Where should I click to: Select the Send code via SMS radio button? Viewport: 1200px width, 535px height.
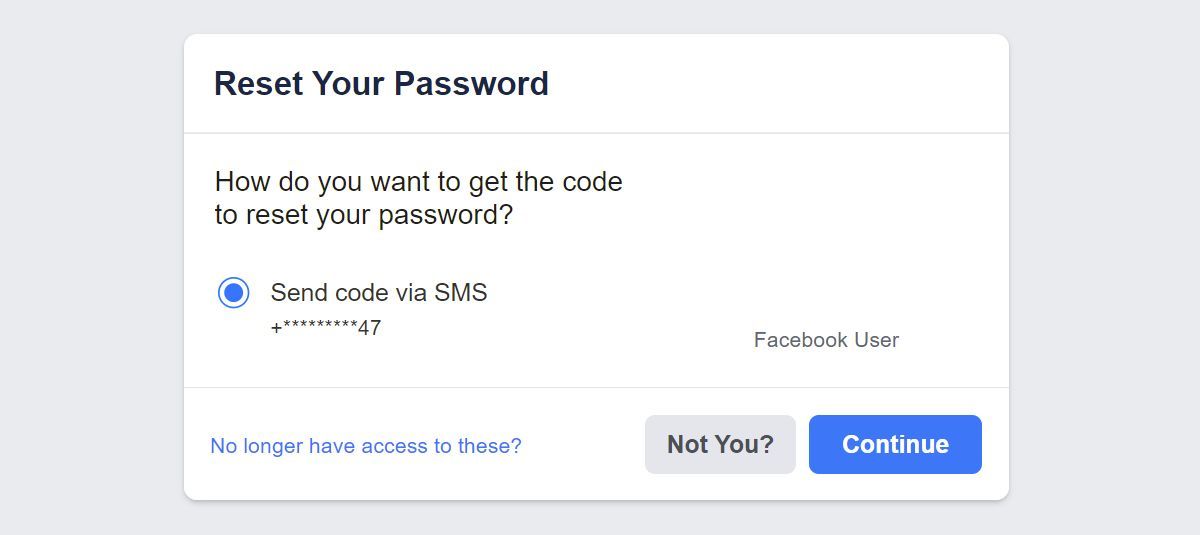pos(233,293)
